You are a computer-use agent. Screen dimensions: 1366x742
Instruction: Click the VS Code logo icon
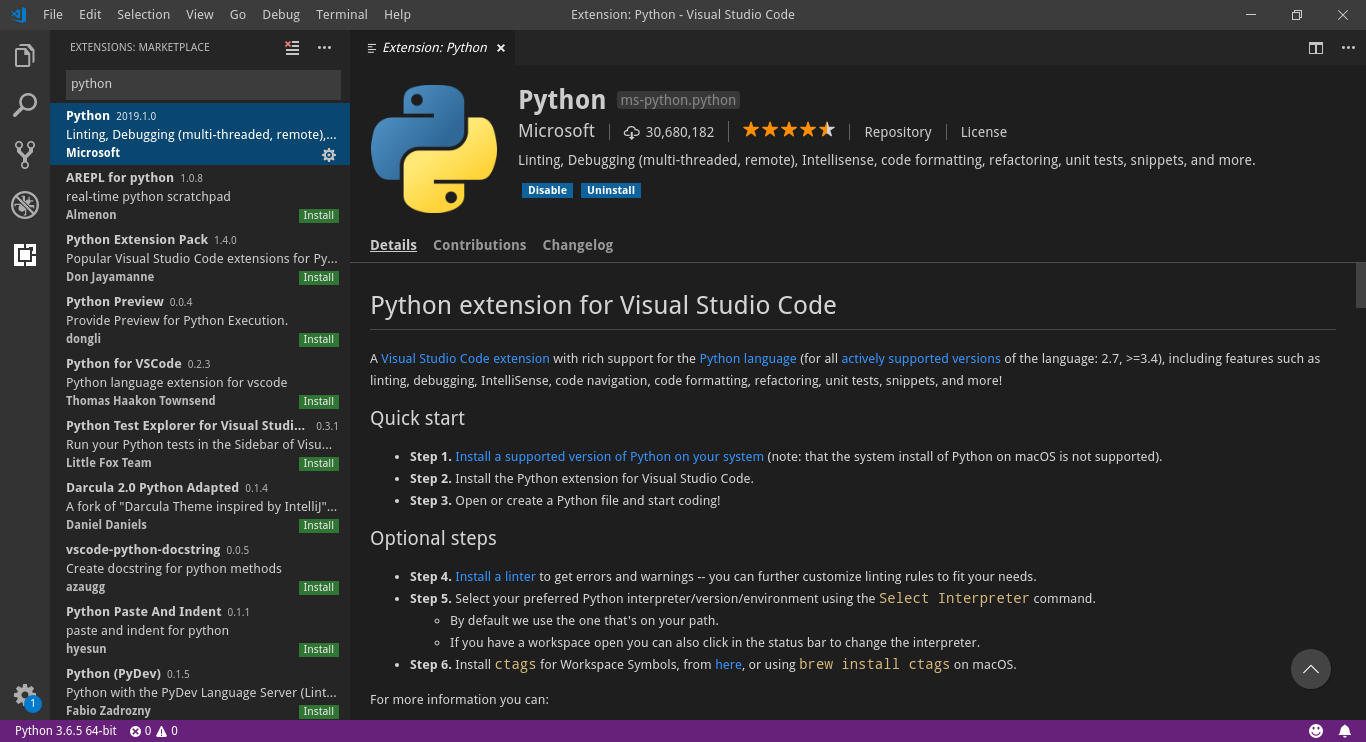point(18,15)
